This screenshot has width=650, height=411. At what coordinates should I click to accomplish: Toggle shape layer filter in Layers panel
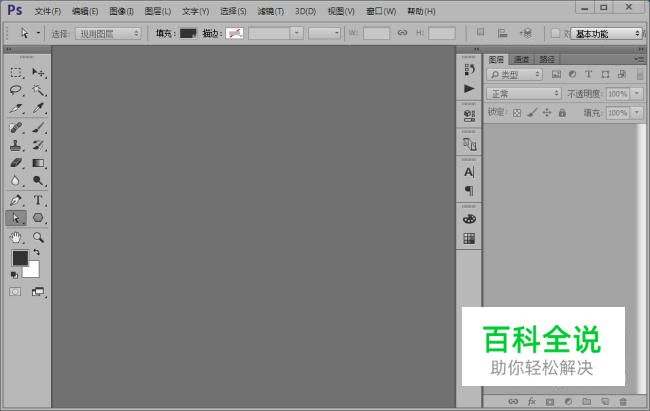605,74
